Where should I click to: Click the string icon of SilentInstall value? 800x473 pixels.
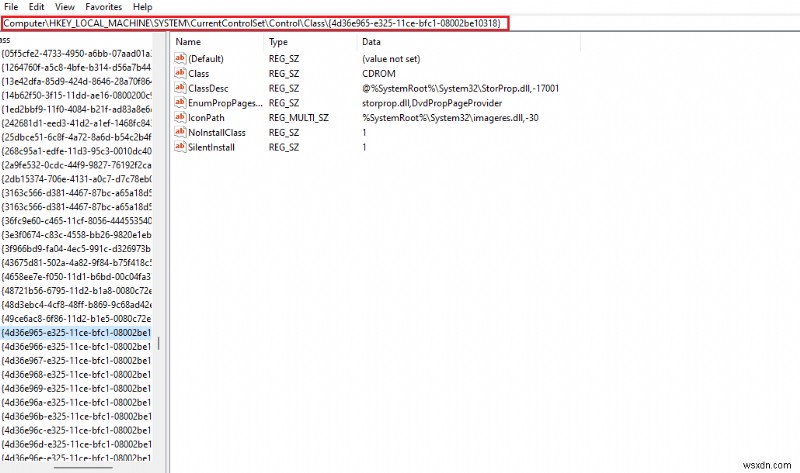[180, 147]
